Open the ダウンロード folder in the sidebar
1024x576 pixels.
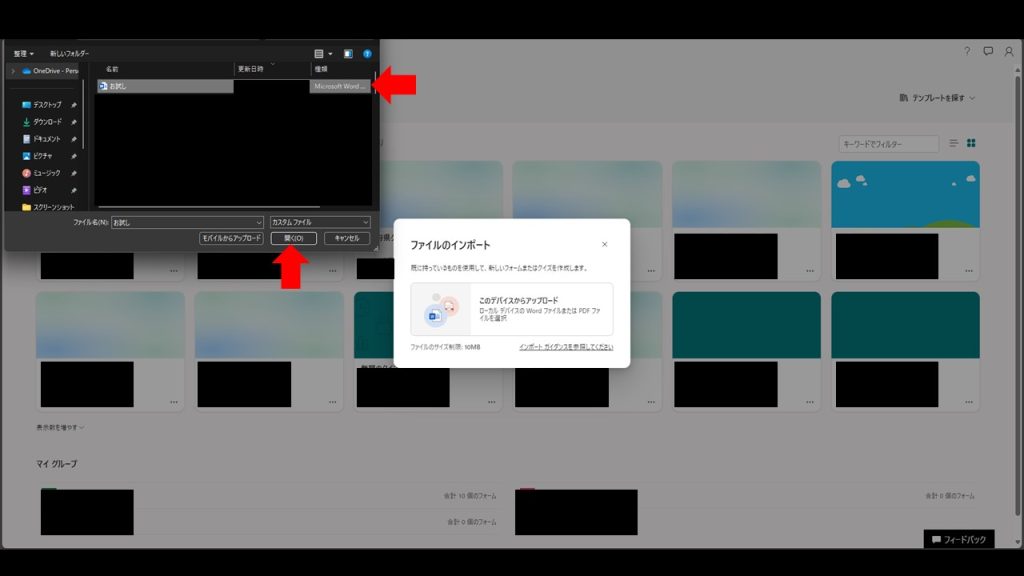[47, 122]
